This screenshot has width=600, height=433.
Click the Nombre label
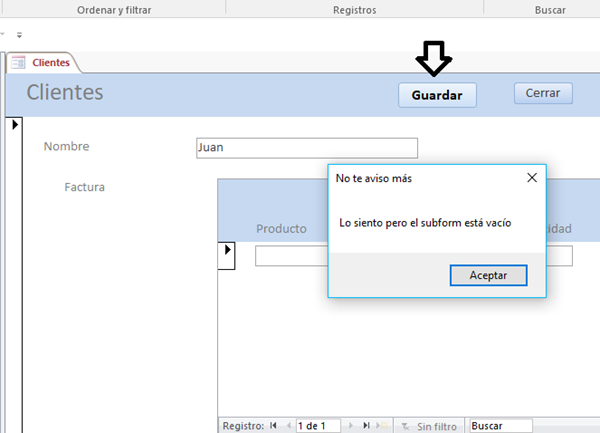pos(67,146)
